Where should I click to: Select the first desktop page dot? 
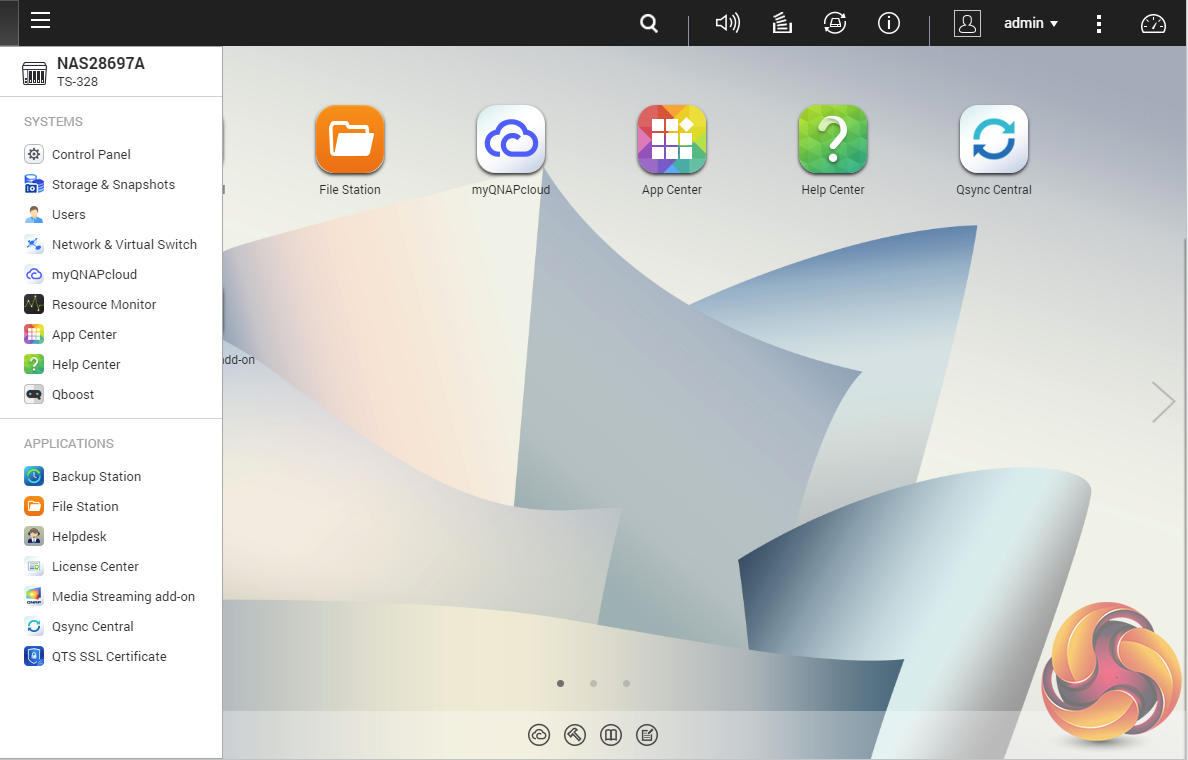point(561,683)
